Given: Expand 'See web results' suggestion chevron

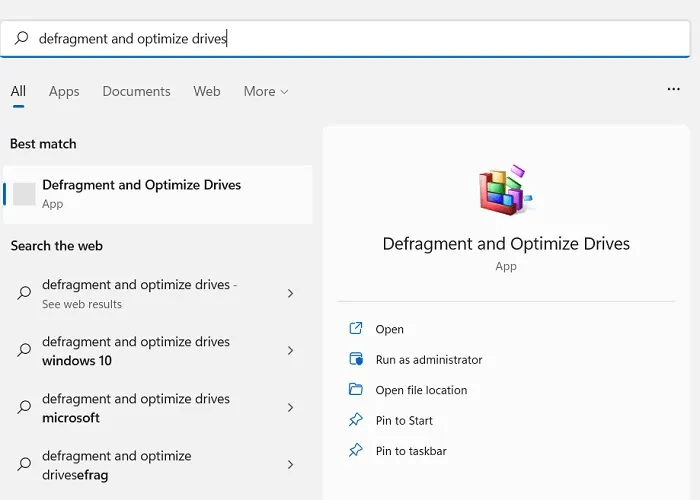Looking at the screenshot, I should [290, 294].
